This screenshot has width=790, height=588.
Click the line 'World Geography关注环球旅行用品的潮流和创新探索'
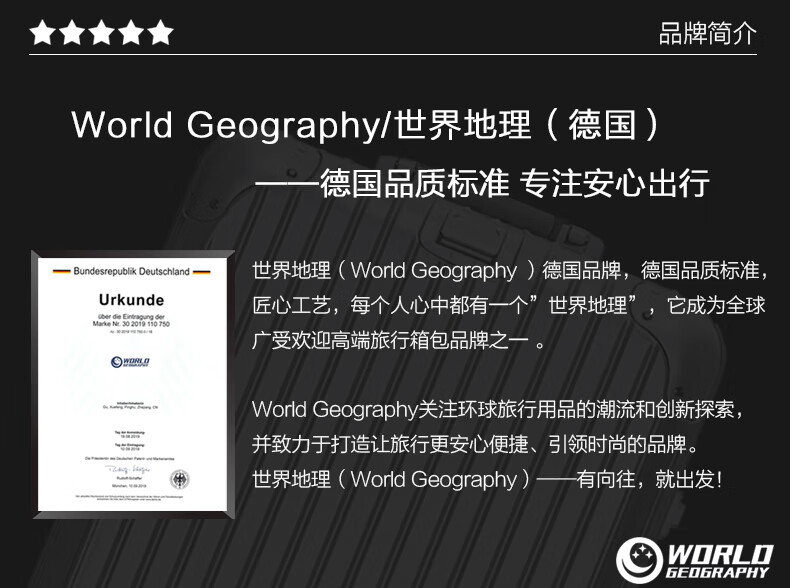coord(498,409)
